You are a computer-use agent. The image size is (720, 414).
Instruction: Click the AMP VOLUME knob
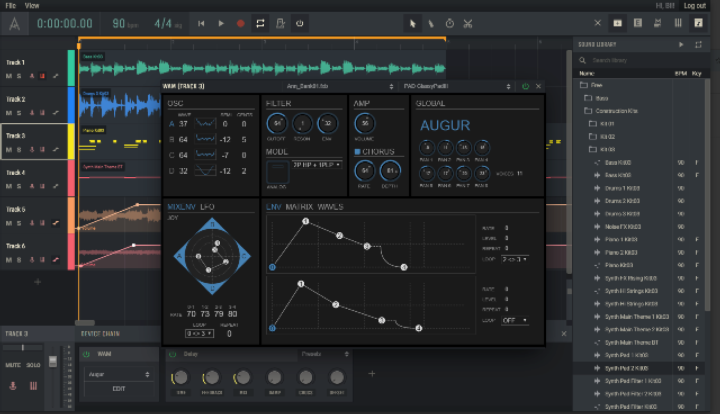coord(365,123)
